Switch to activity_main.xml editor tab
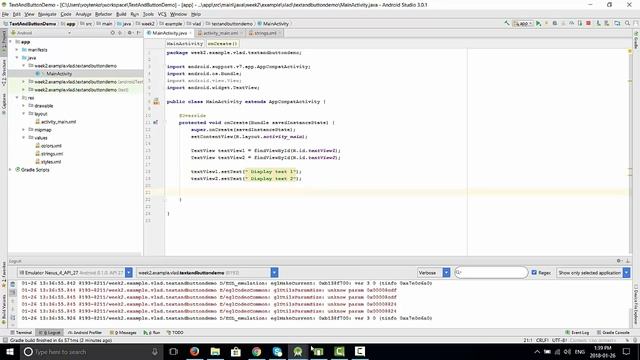 pyautogui.click(x=220, y=33)
